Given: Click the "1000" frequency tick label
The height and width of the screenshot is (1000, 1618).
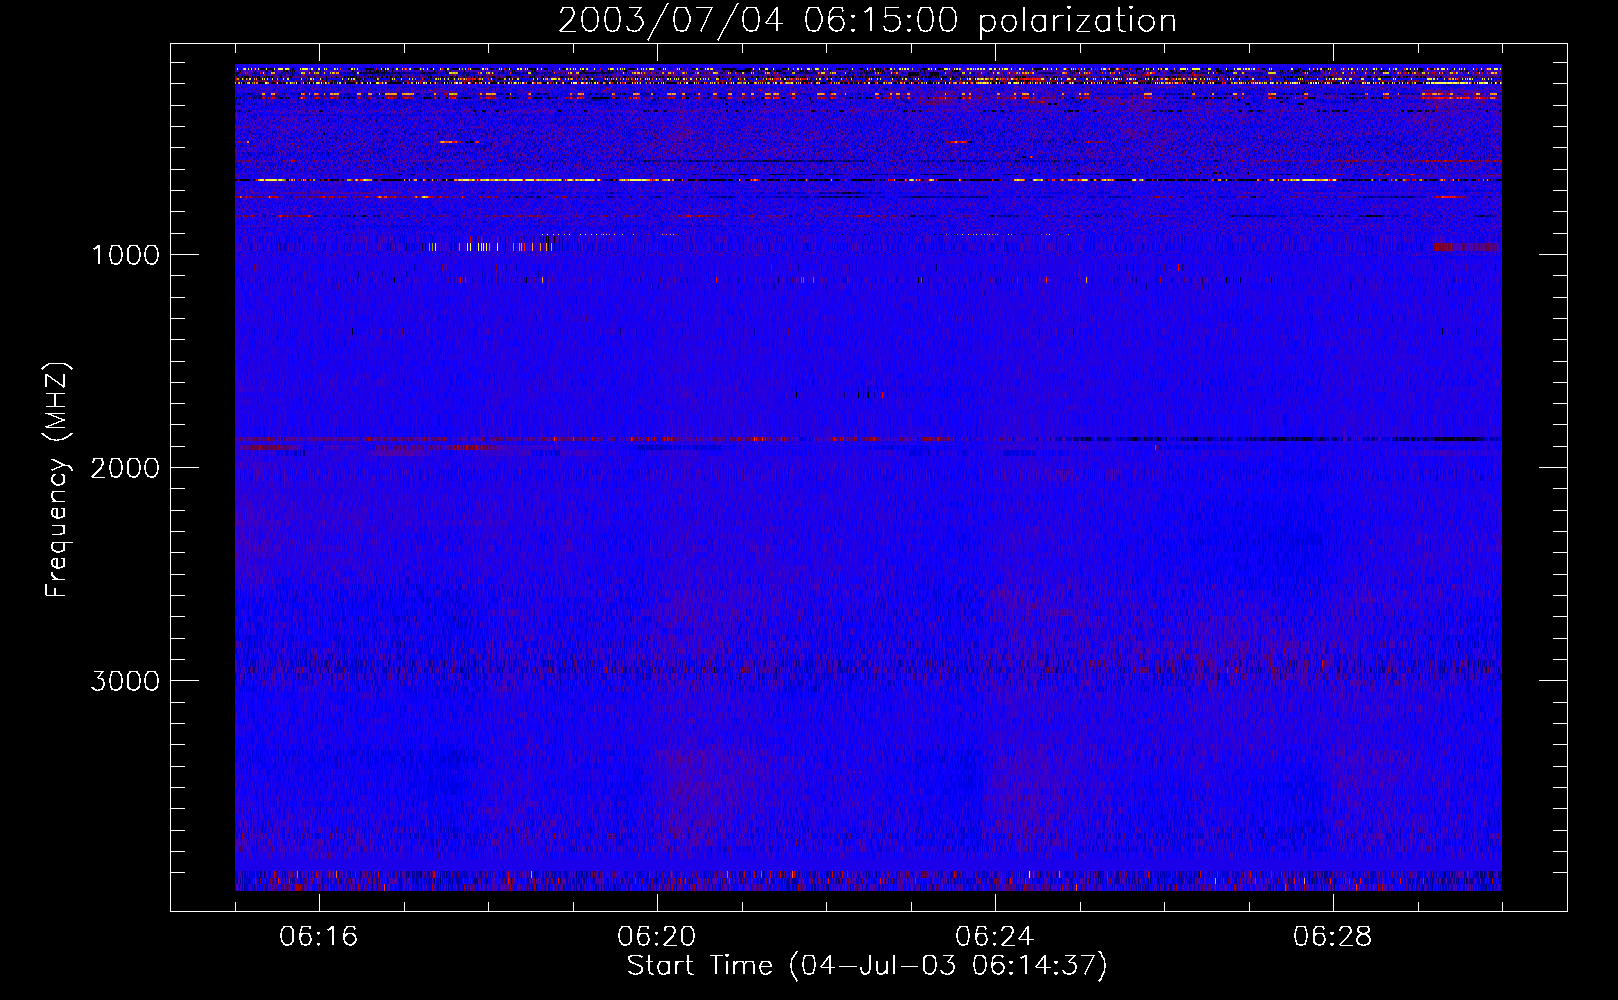Looking at the screenshot, I should pyautogui.click(x=125, y=255).
